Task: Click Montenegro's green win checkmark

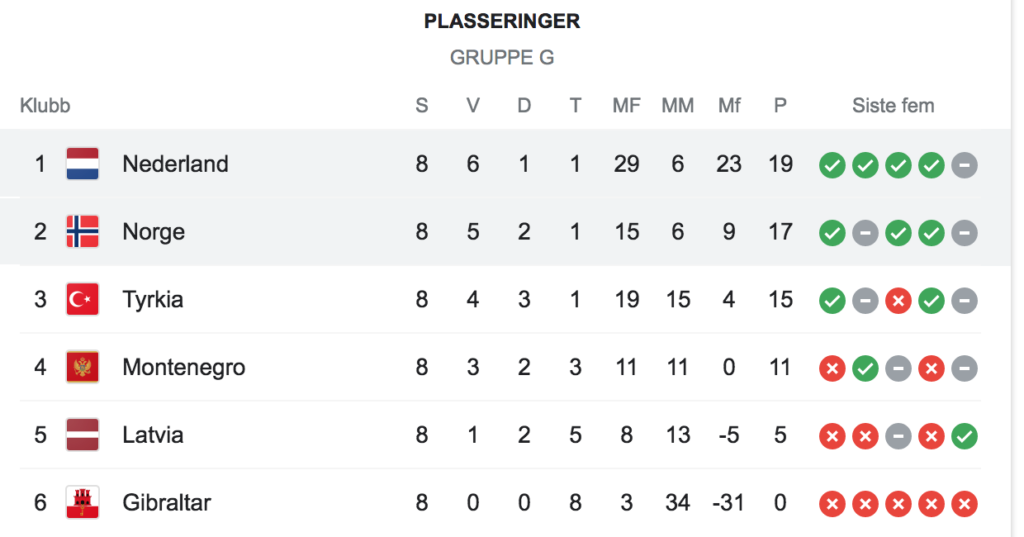Action: (x=865, y=368)
